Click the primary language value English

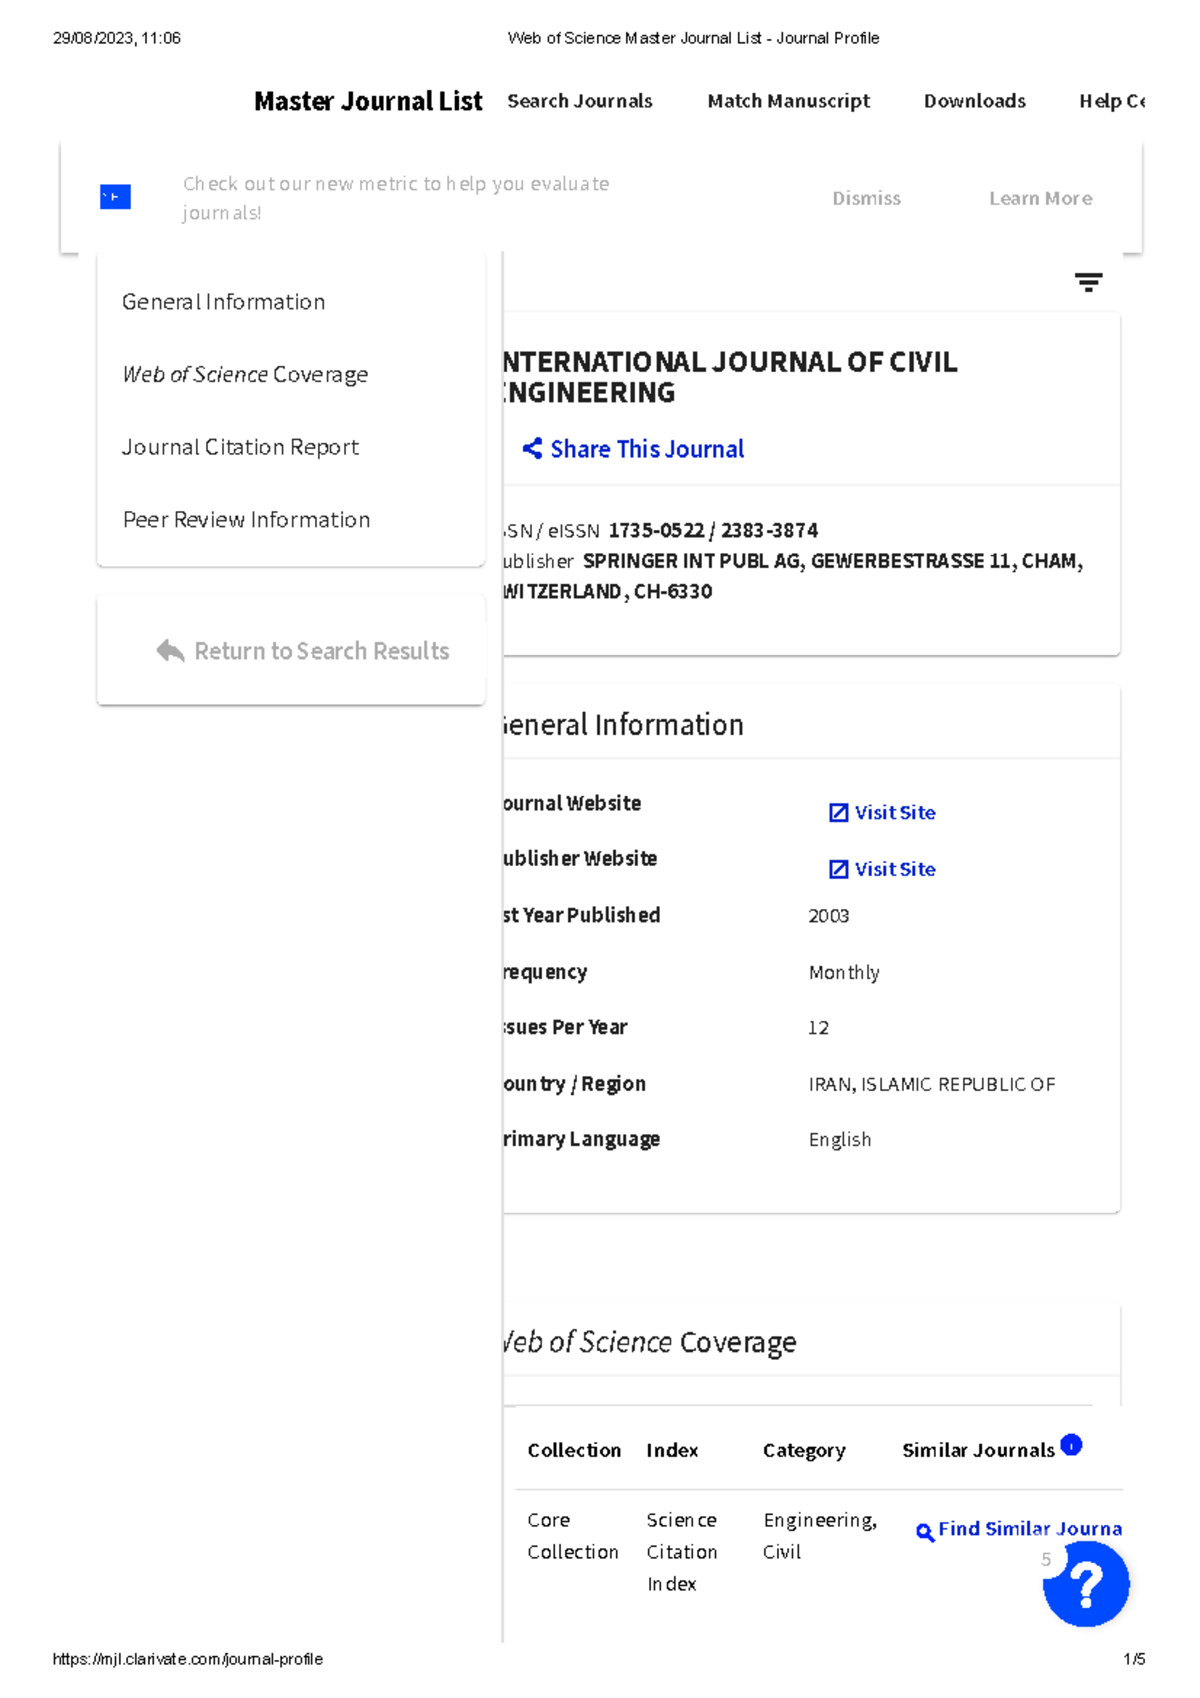840,1140
